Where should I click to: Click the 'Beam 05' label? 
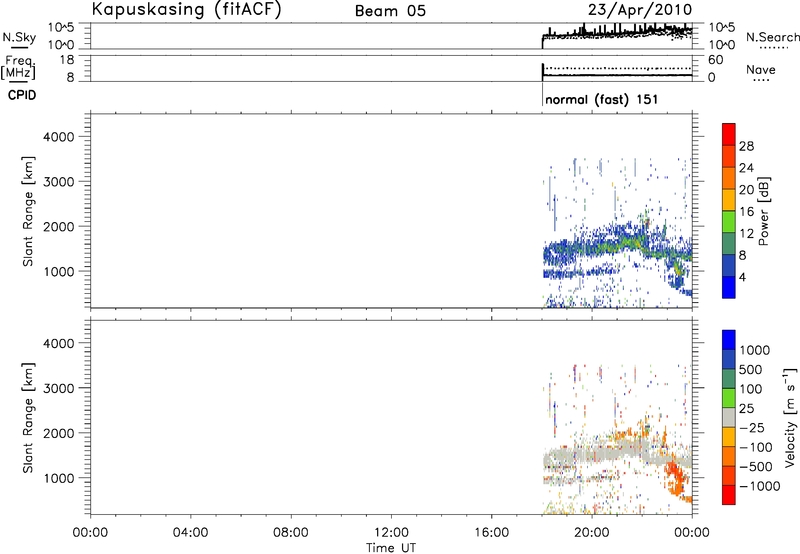pyautogui.click(x=390, y=11)
